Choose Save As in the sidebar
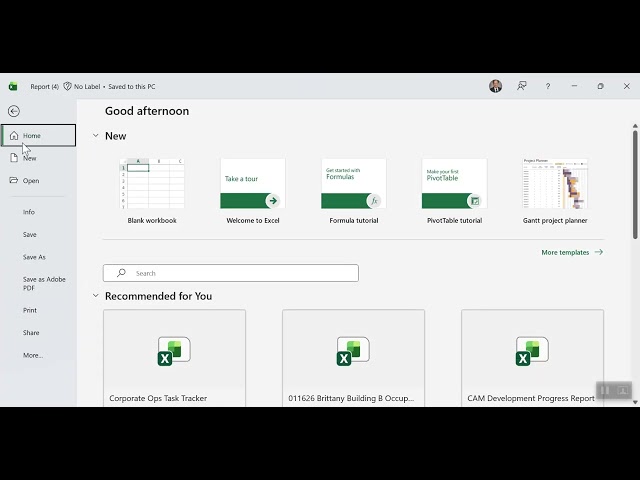Image resolution: width=640 pixels, height=480 pixels. (x=34, y=257)
